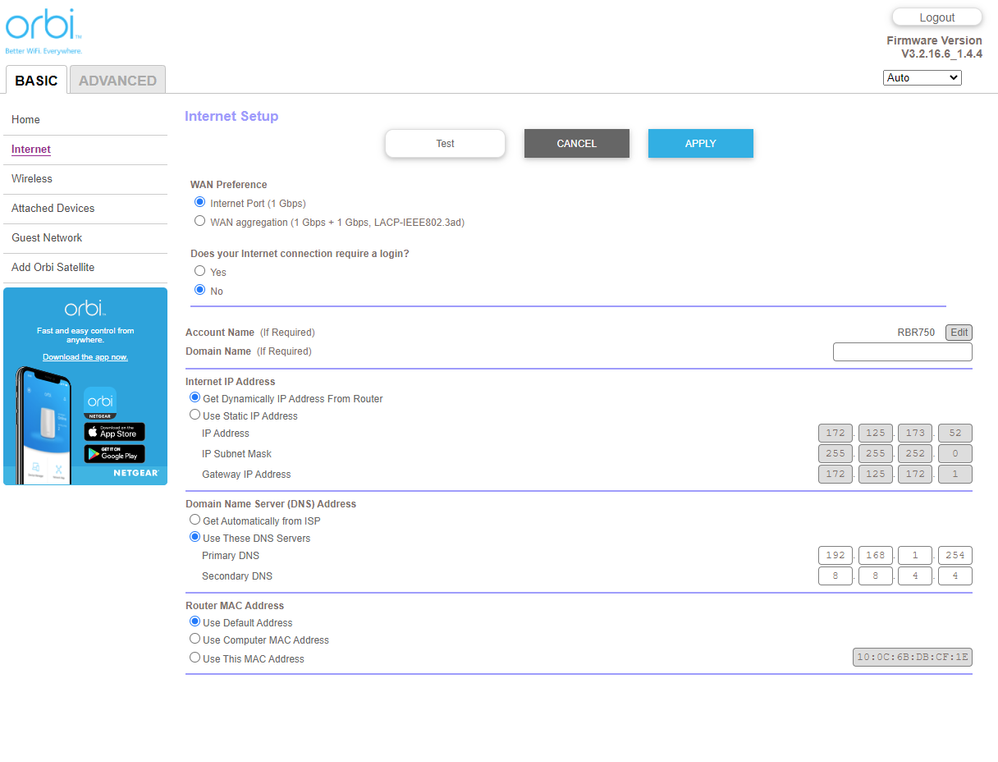Go to Guest Network settings
Viewport: 998px width, 762px height.
click(47, 238)
